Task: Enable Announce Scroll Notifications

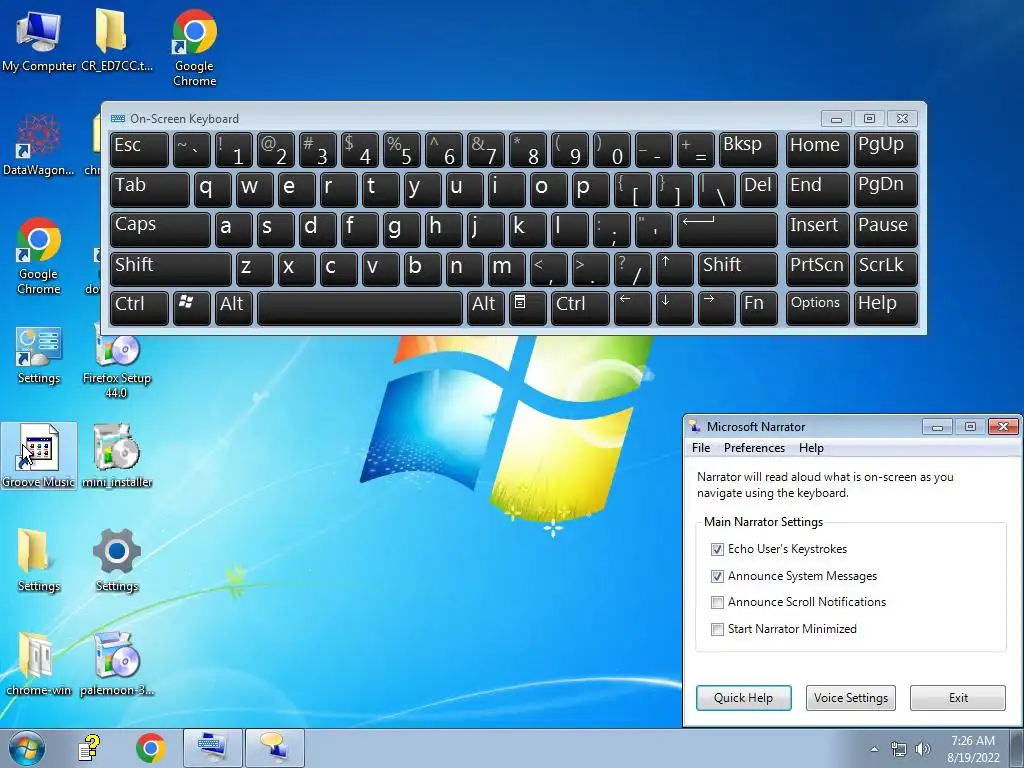Action: click(717, 602)
